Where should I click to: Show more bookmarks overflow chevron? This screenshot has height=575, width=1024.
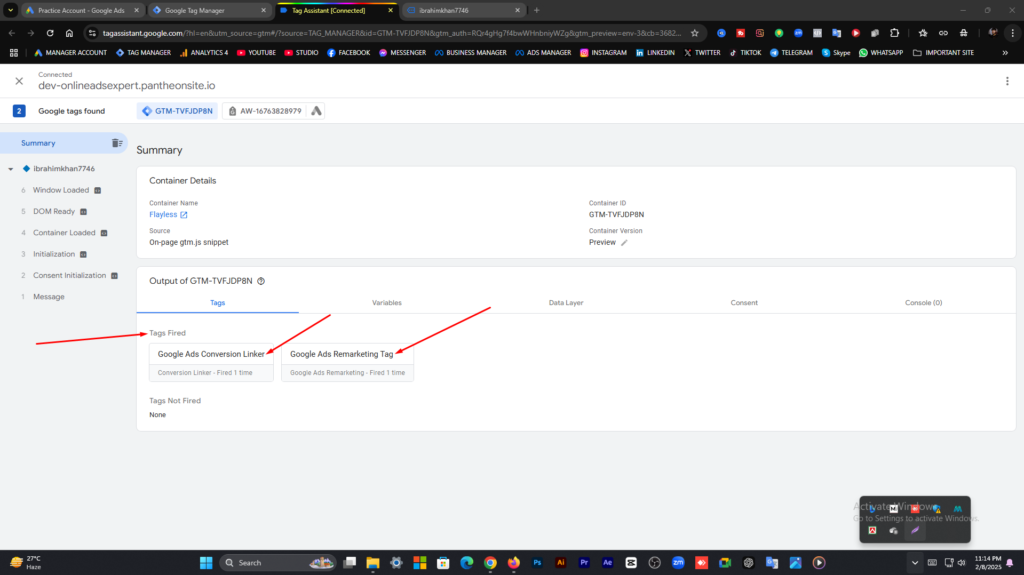click(x=1005, y=53)
